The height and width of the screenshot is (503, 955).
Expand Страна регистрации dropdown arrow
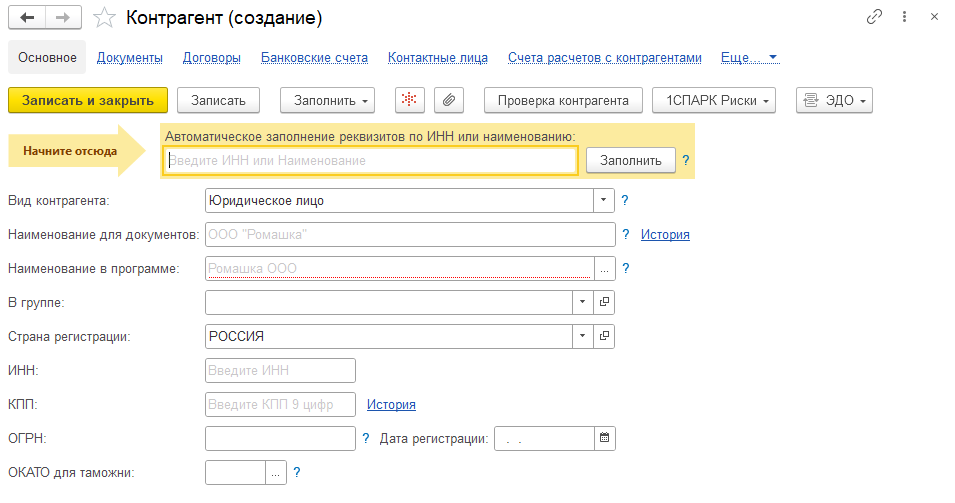click(x=583, y=336)
